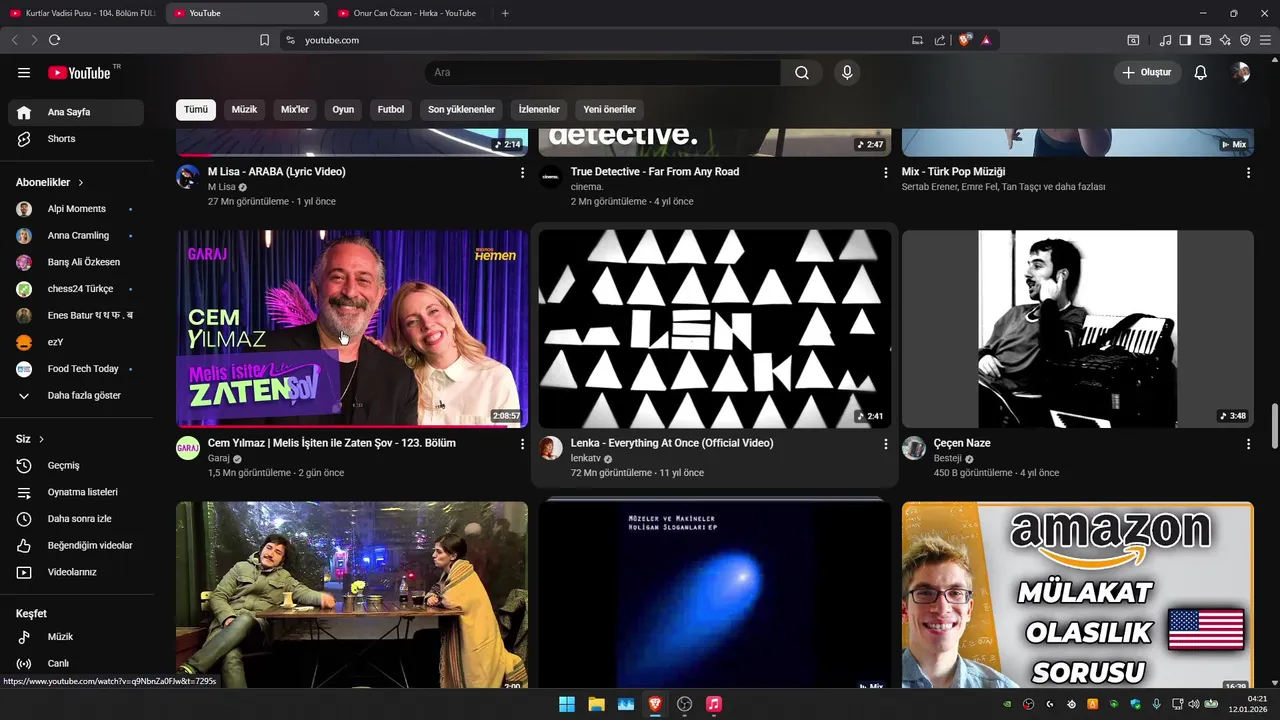Select the Tümü filter chip
This screenshot has width=1280, height=720.
[196, 110]
